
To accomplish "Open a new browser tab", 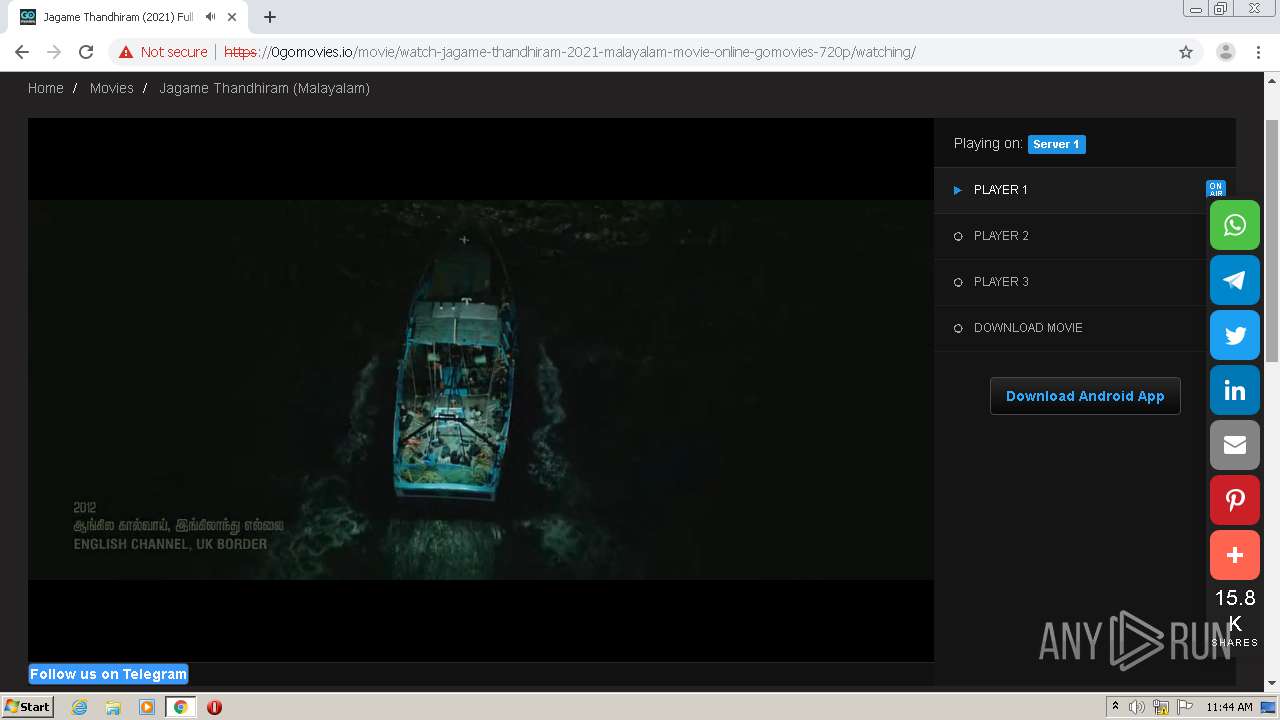I will pyautogui.click(x=270, y=17).
